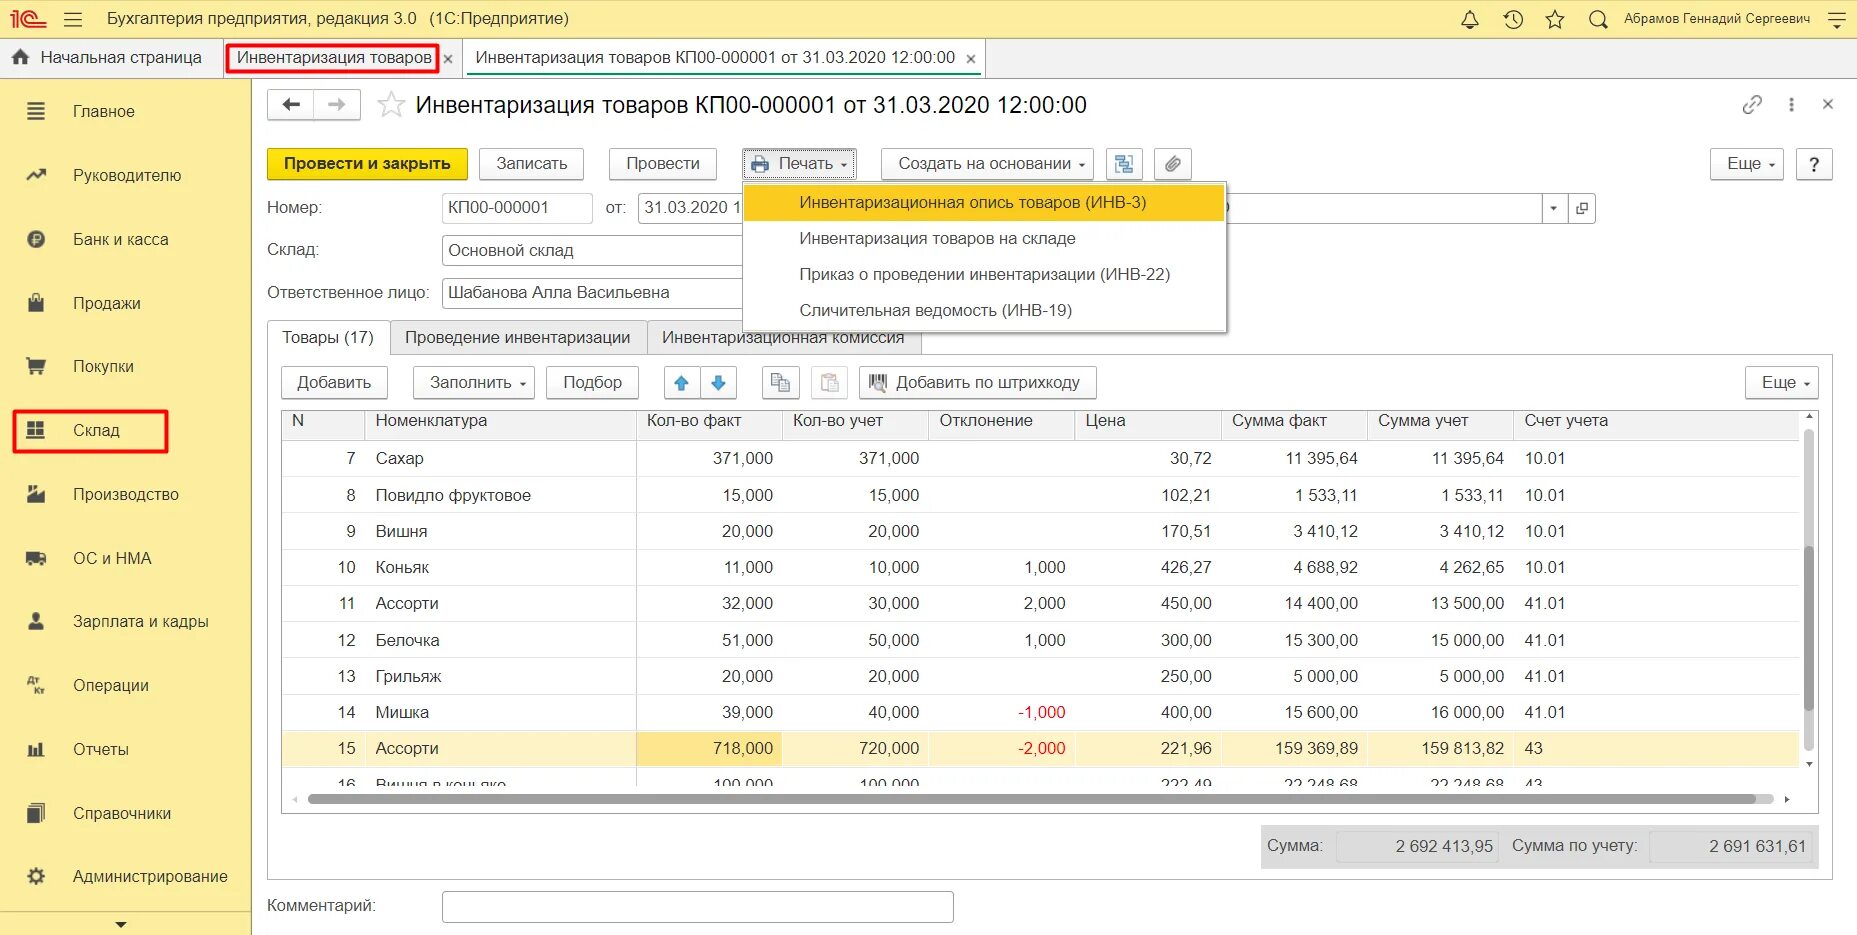Edit the Номер field
Viewport: 1857px width, 935px height.
pyautogui.click(x=517, y=208)
